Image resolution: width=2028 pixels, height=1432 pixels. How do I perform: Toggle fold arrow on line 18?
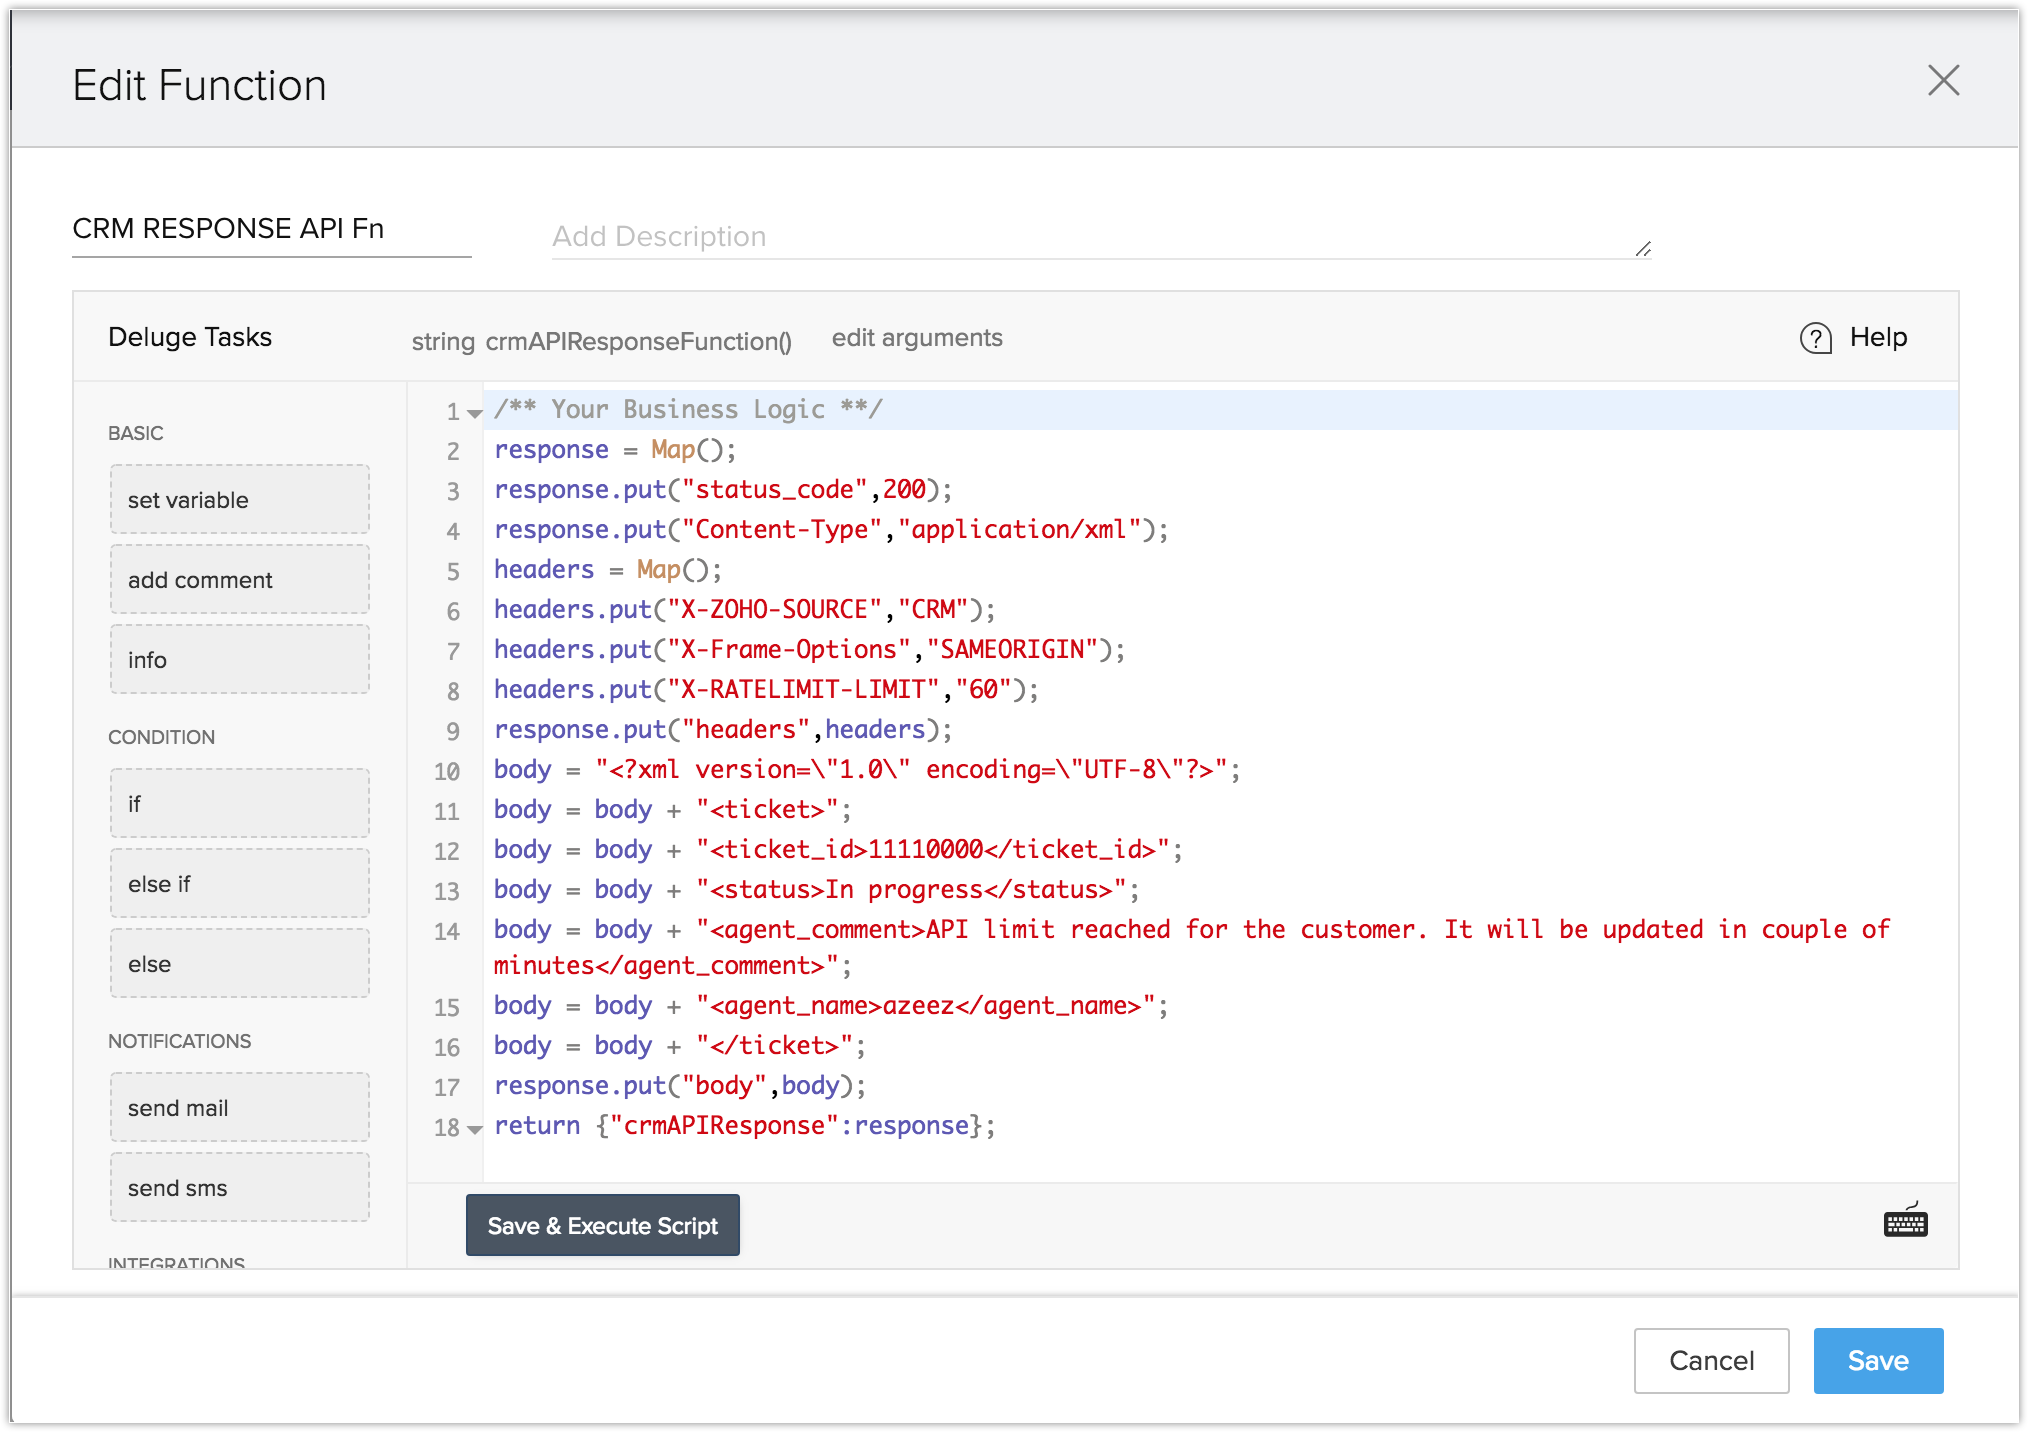click(475, 1129)
